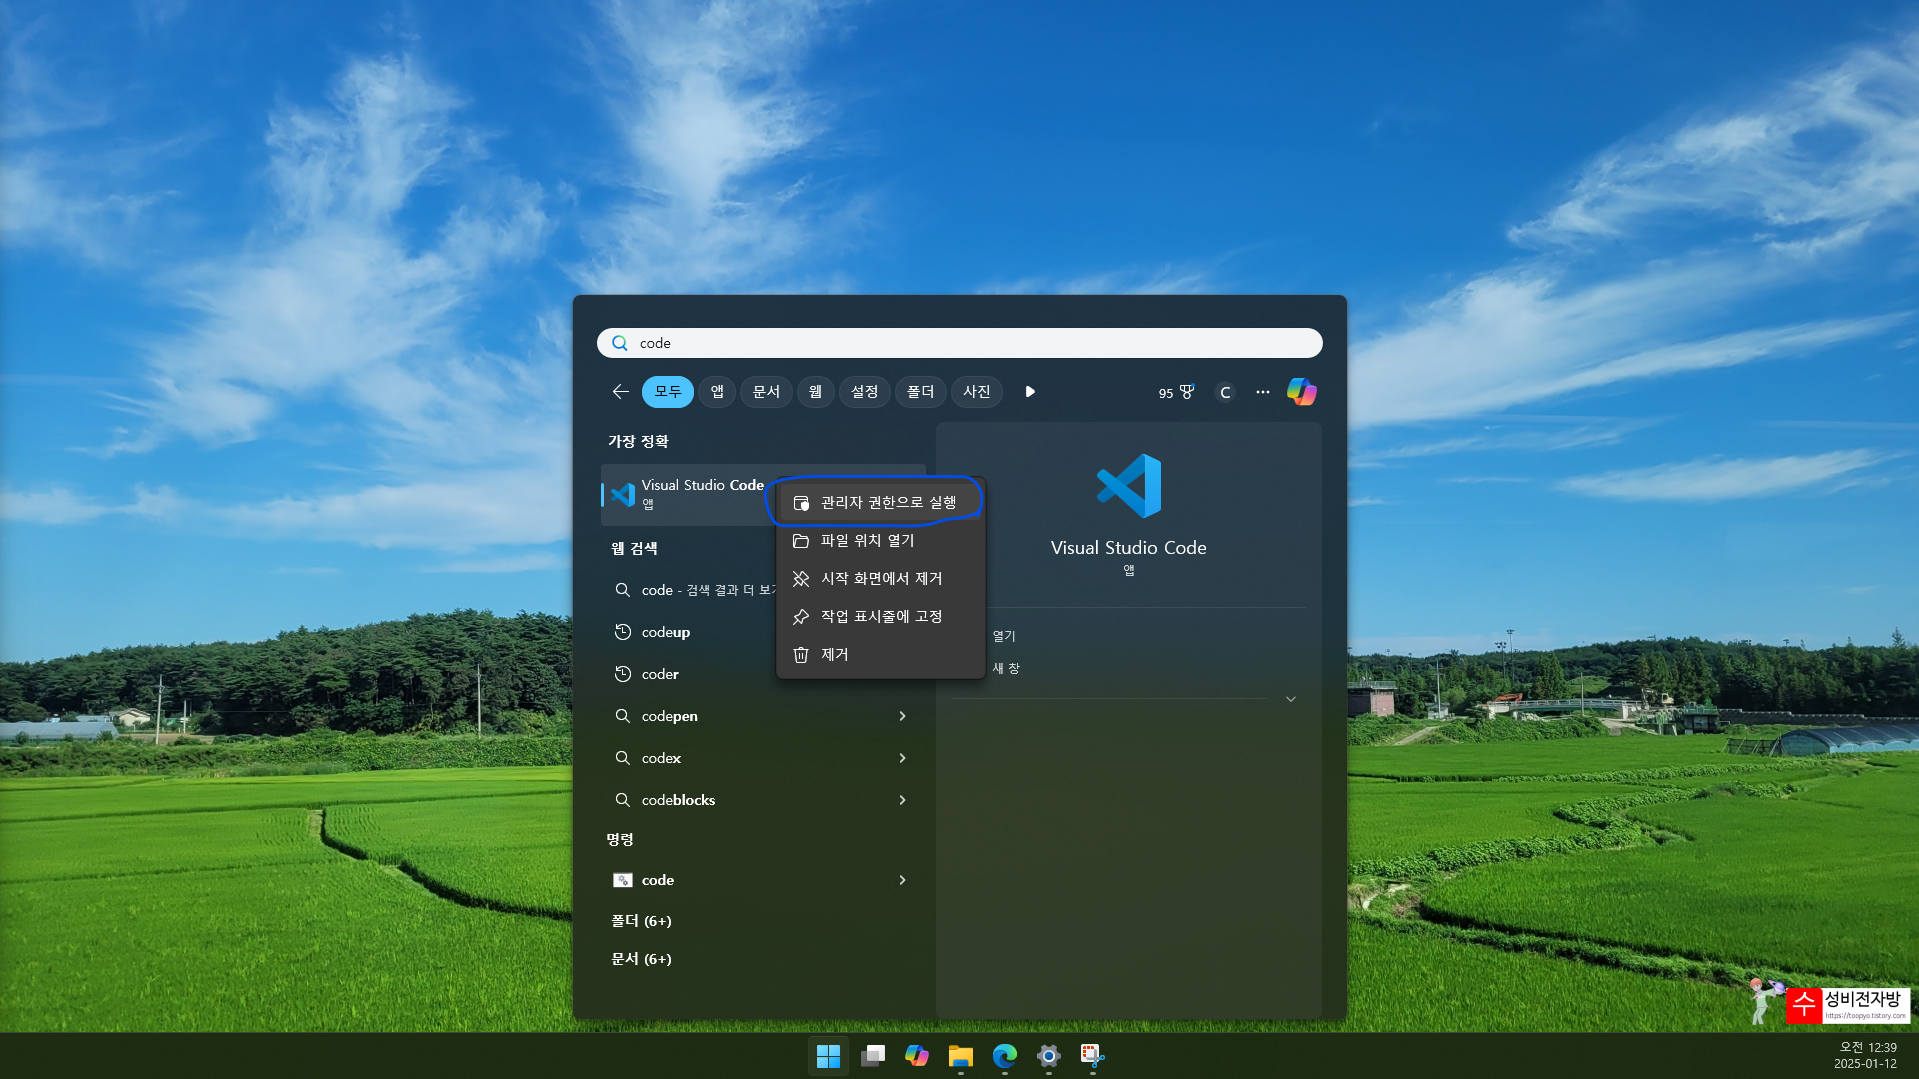Click the 'codex' web search suggestion

click(745, 758)
